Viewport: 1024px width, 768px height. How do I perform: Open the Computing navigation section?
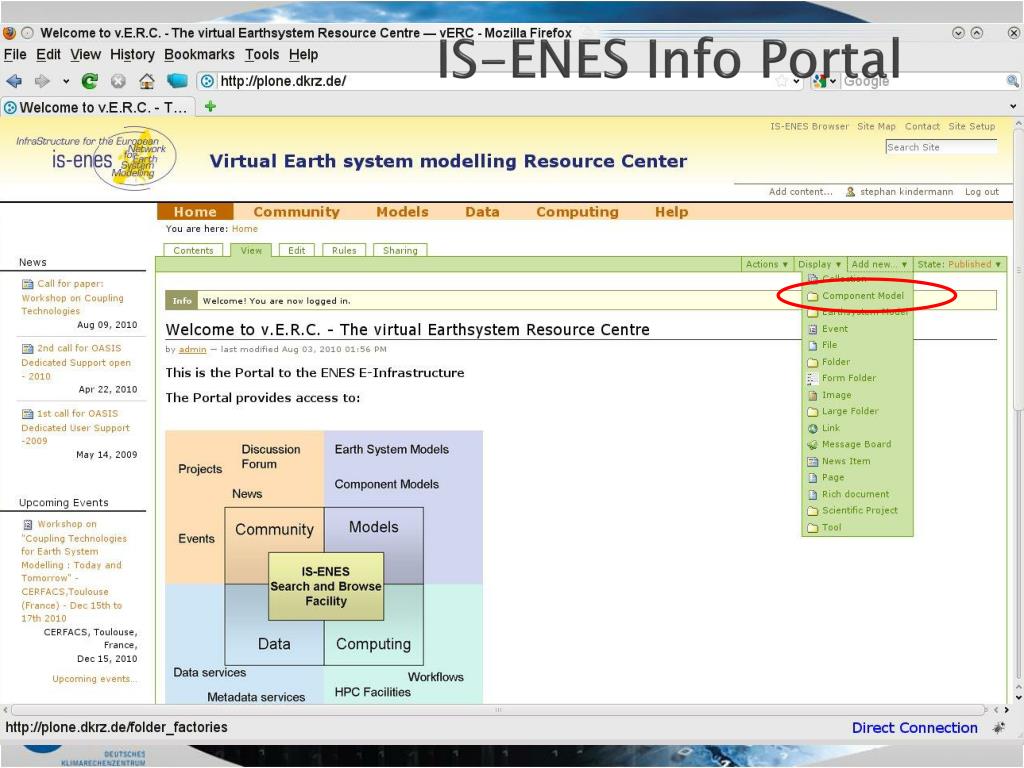577,212
